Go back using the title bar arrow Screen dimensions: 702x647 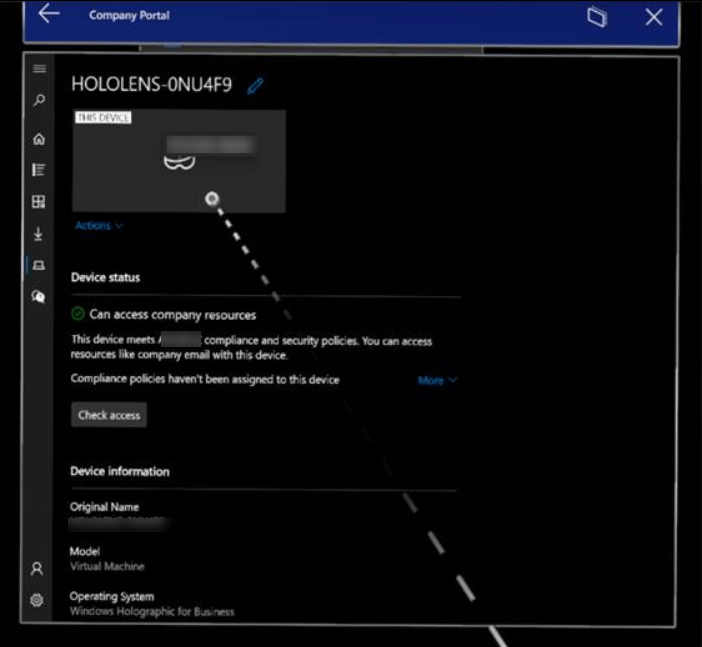click(48, 15)
